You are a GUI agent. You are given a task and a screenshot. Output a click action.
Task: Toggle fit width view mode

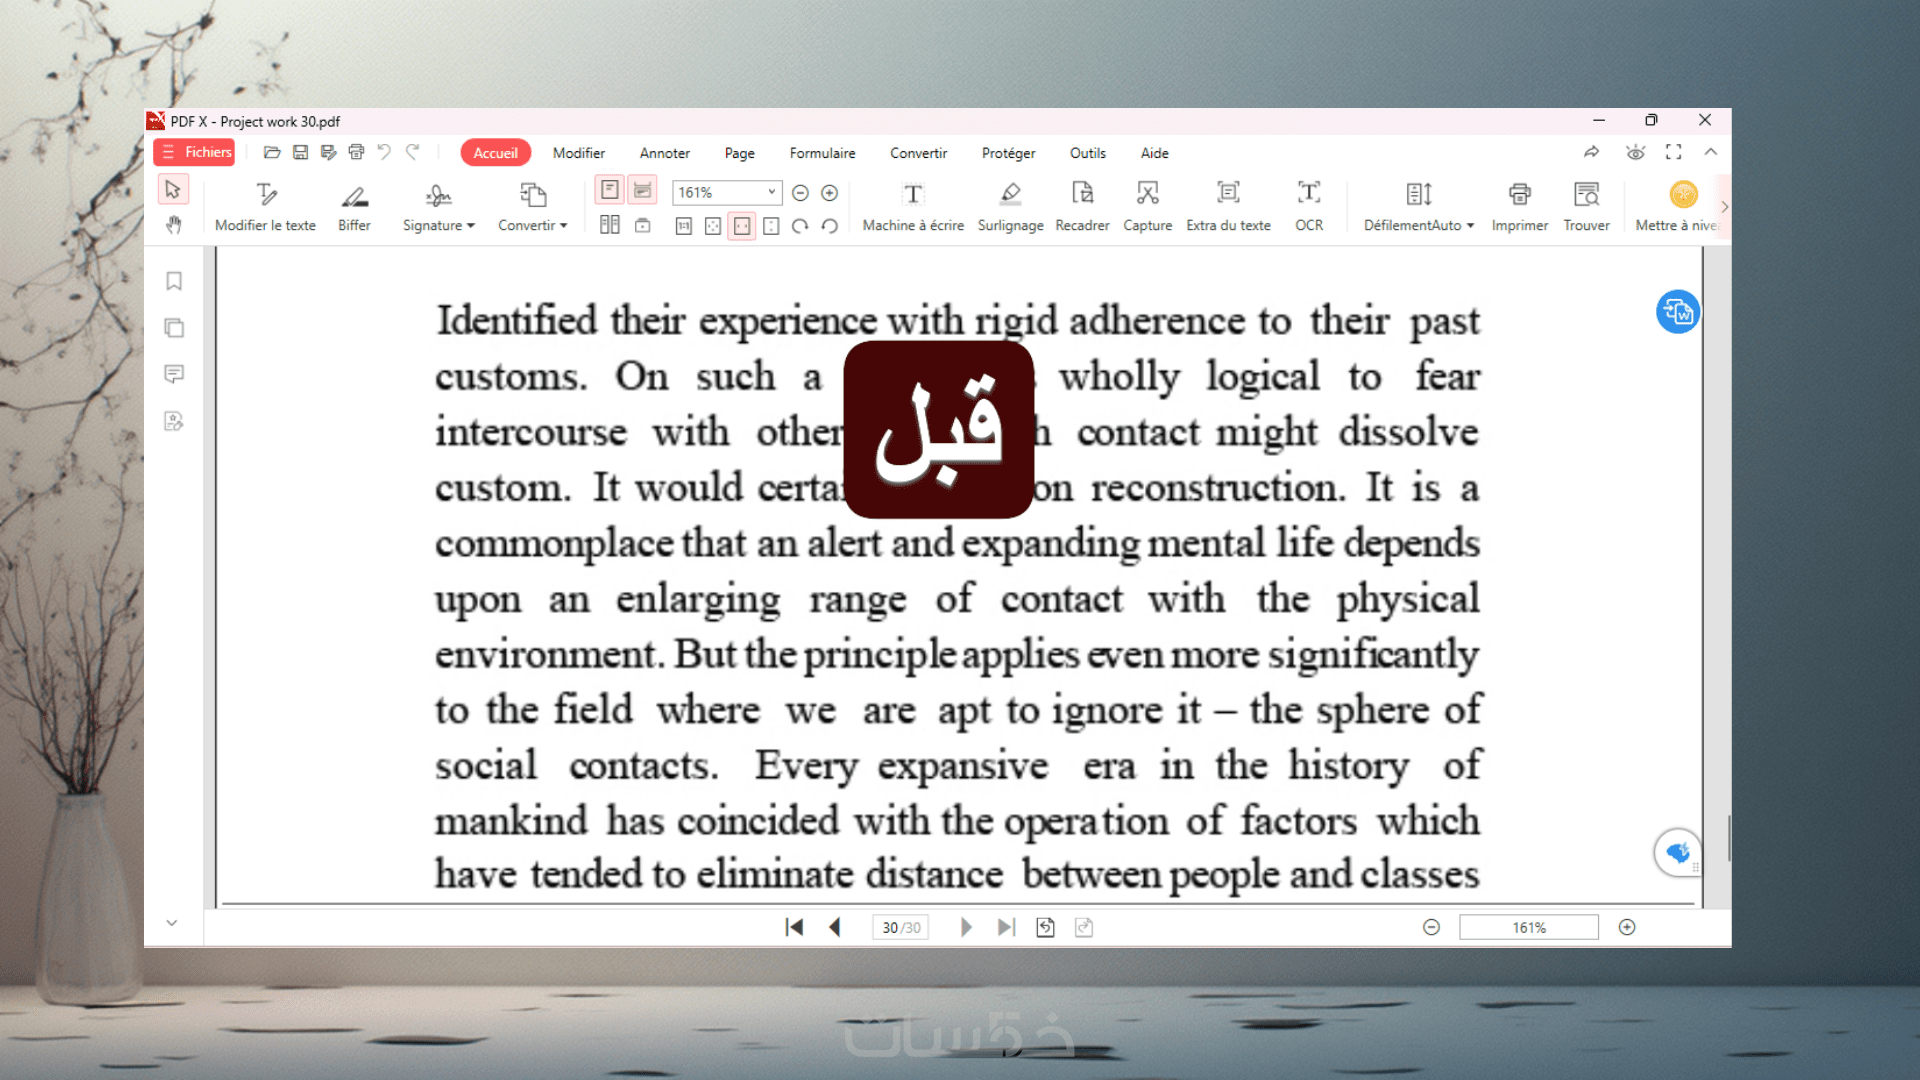[x=742, y=226]
